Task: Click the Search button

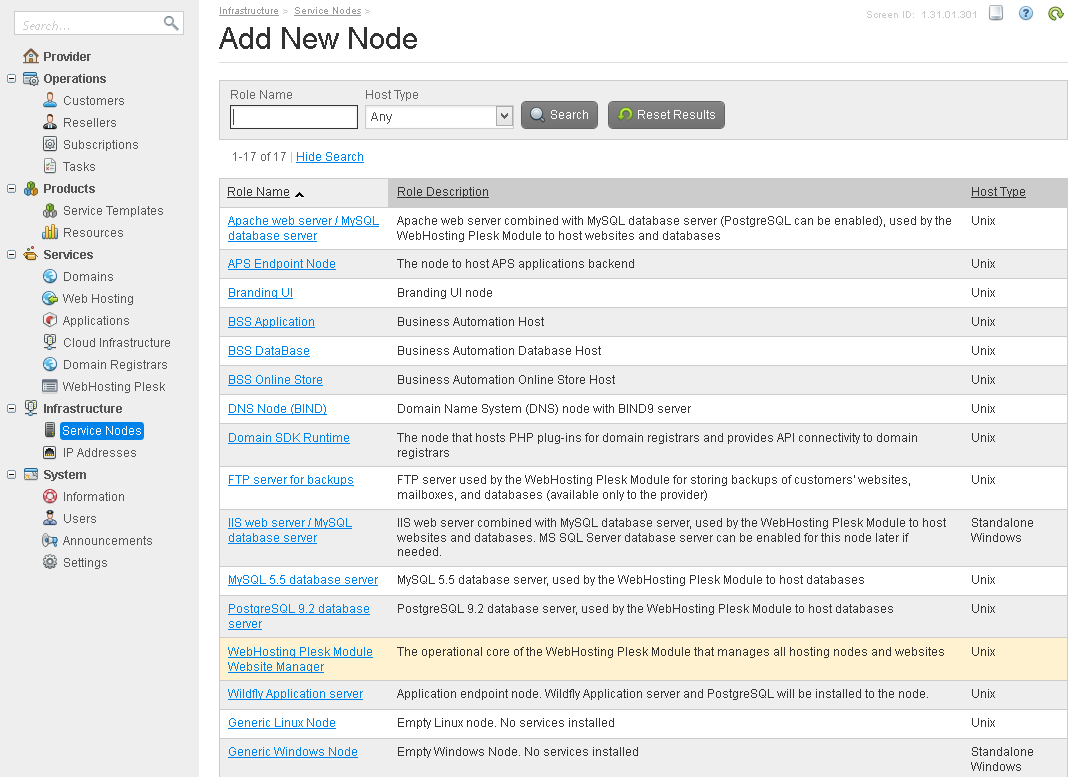Action: (x=559, y=115)
